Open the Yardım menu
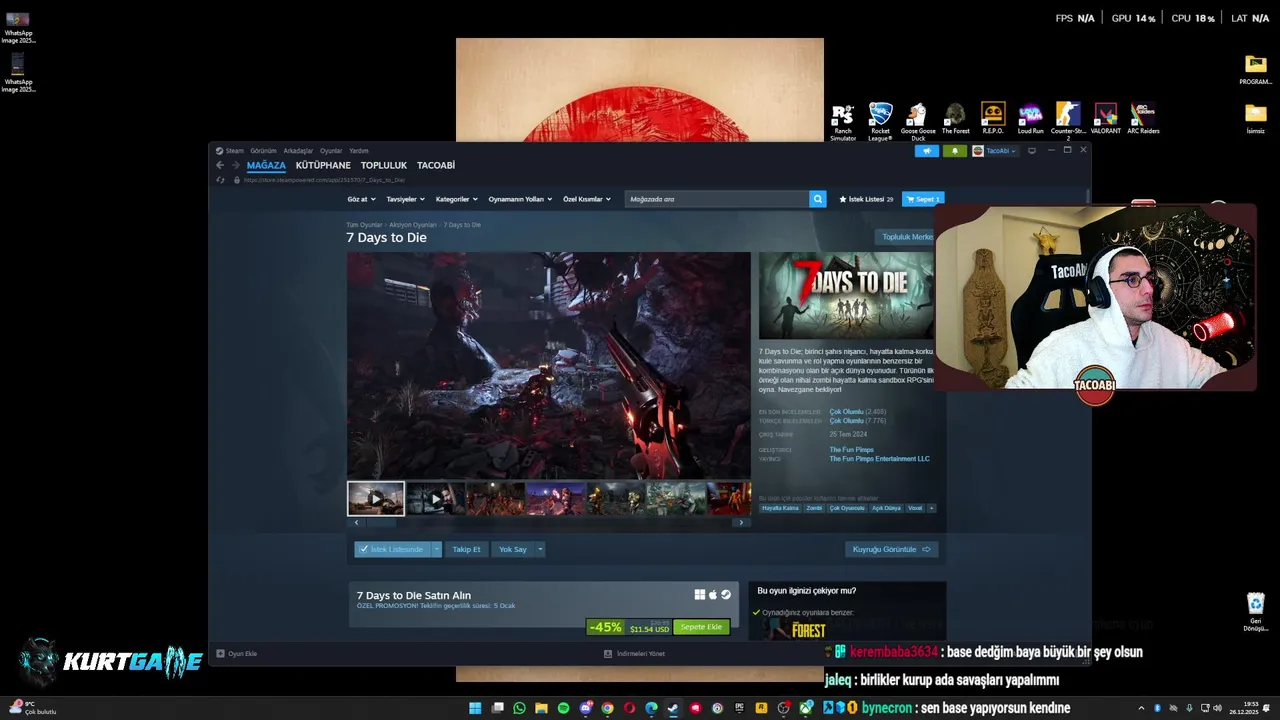 point(358,151)
